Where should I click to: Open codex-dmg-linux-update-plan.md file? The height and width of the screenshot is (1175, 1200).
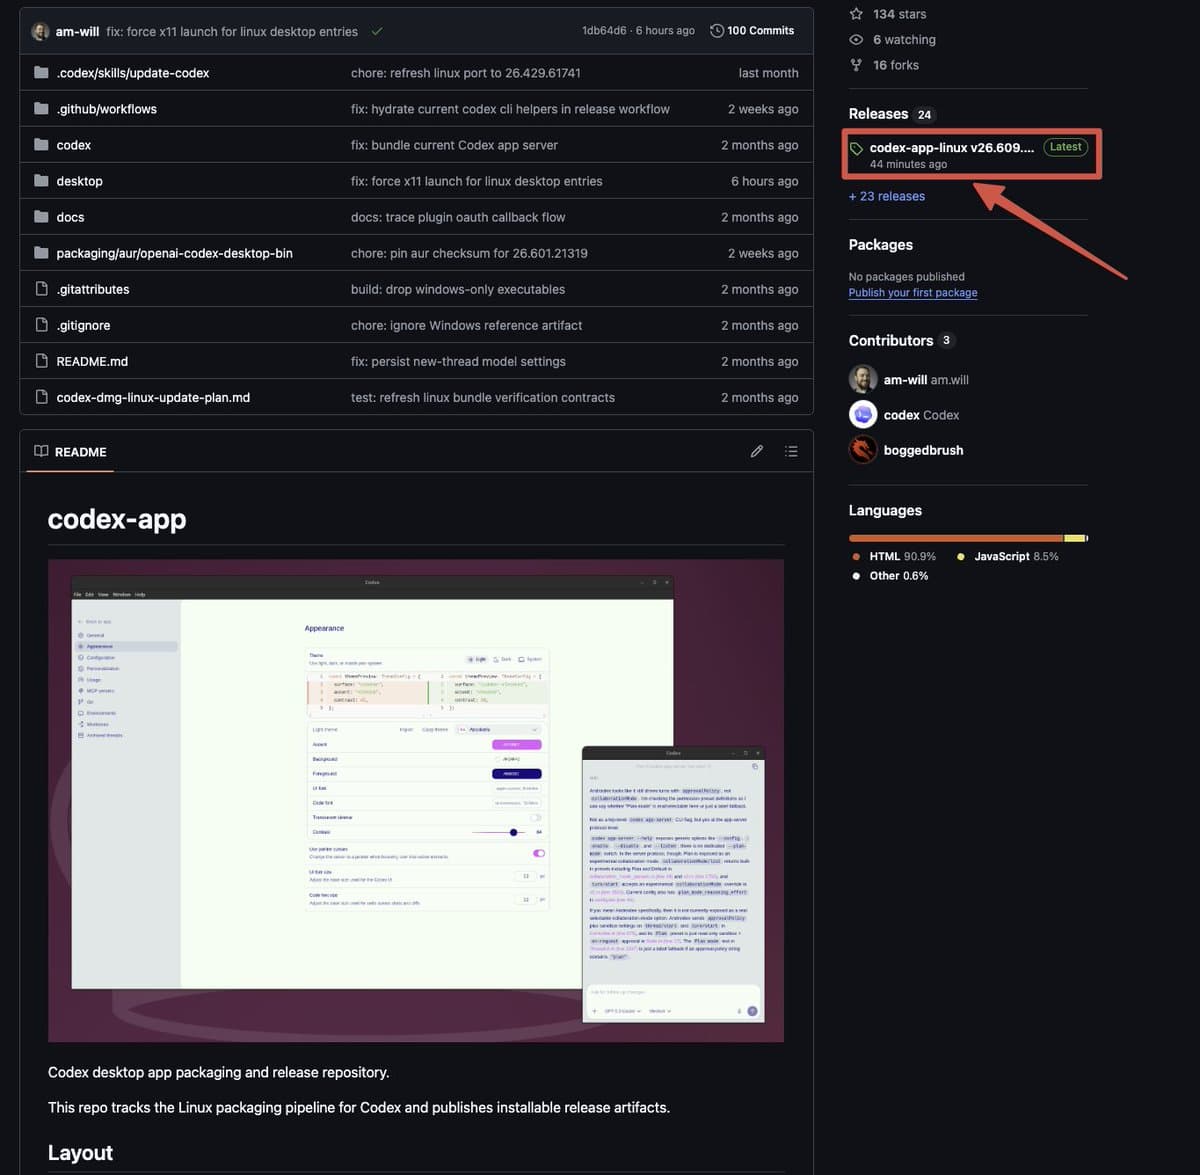pos(153,397)
